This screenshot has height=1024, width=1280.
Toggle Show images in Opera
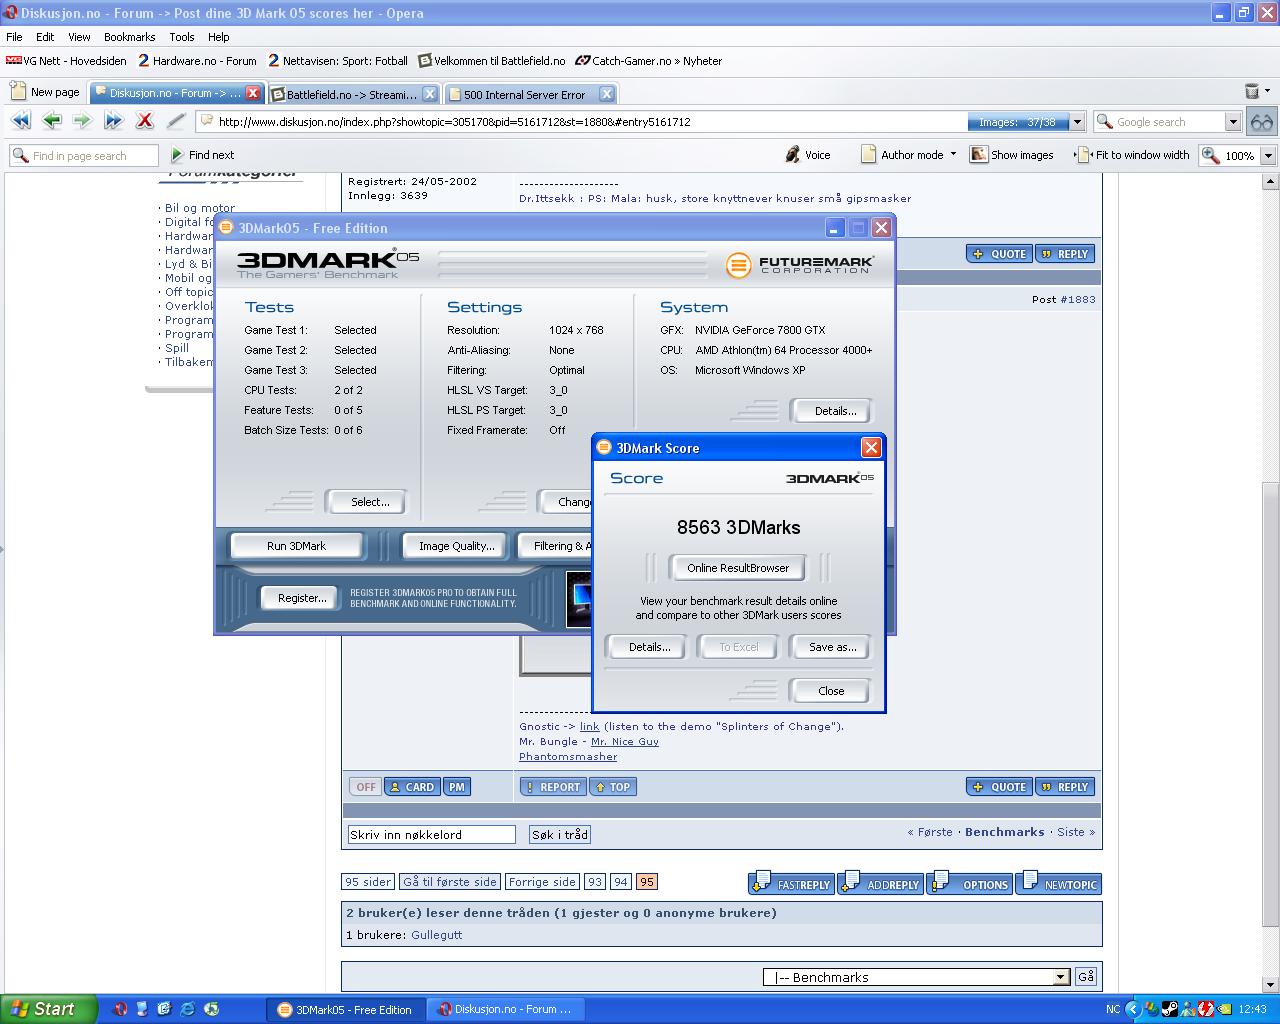[1012, 155]
